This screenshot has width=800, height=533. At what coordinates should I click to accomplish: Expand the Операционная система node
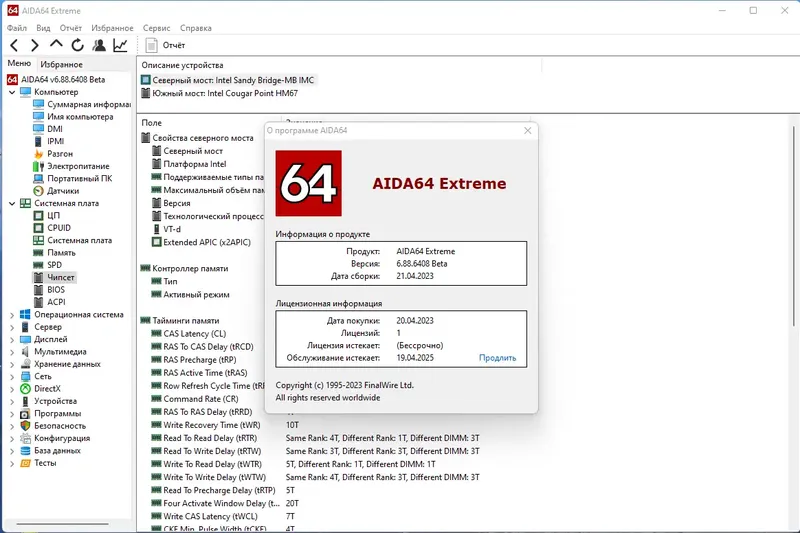pos(12,315)
